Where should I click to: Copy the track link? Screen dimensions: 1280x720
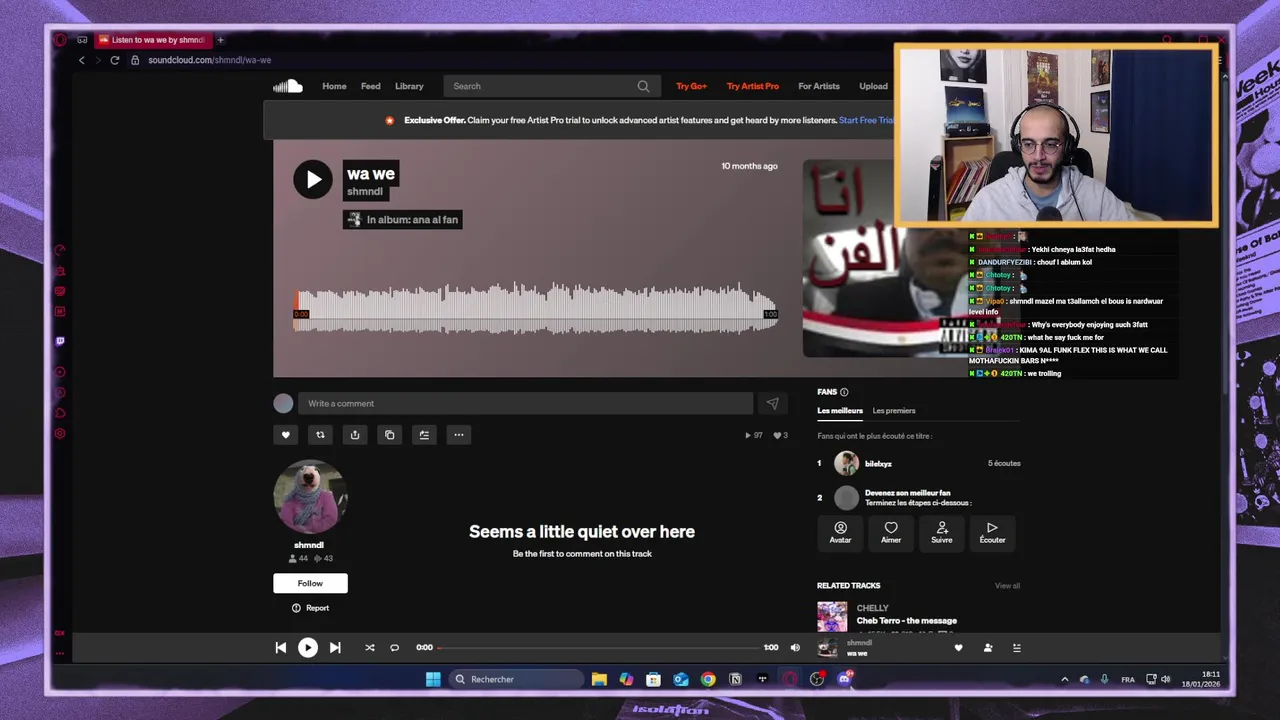click(390, 435)
